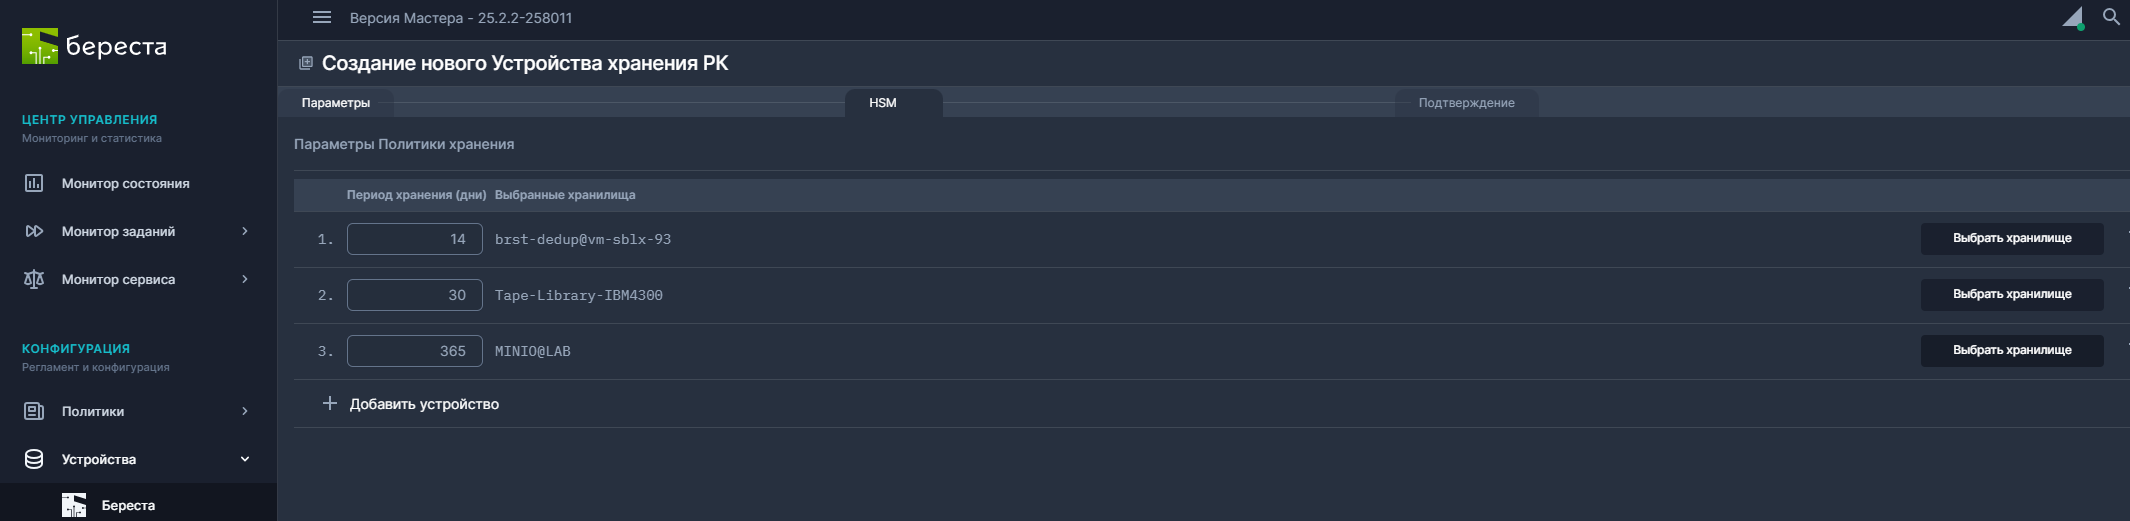Image resolution: width=2130 pixels, height=521 pixels.
Task: Click the Монитор состояния chart icon
Action: 34,183
